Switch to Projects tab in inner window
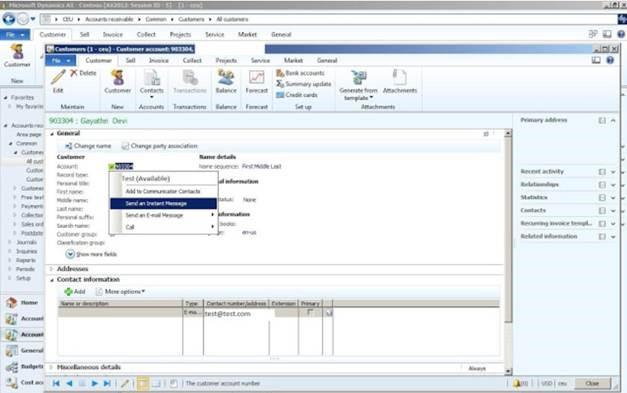This screenshot has height=393, width=627. (x=226, y=60)
